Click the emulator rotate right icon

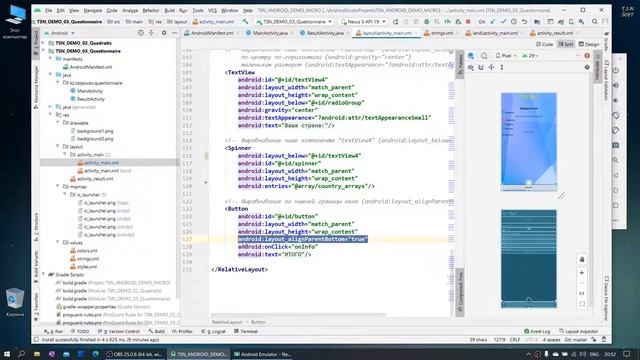point(616,131)
